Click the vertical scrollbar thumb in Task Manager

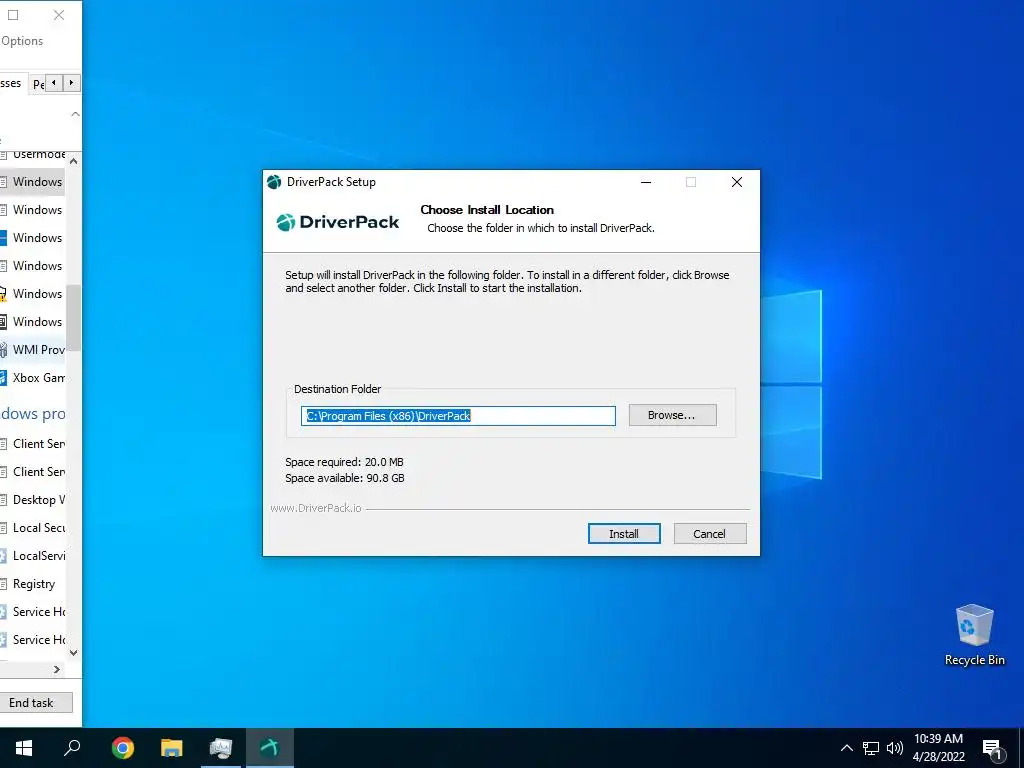pyautogui.click(x=74, y=318)
